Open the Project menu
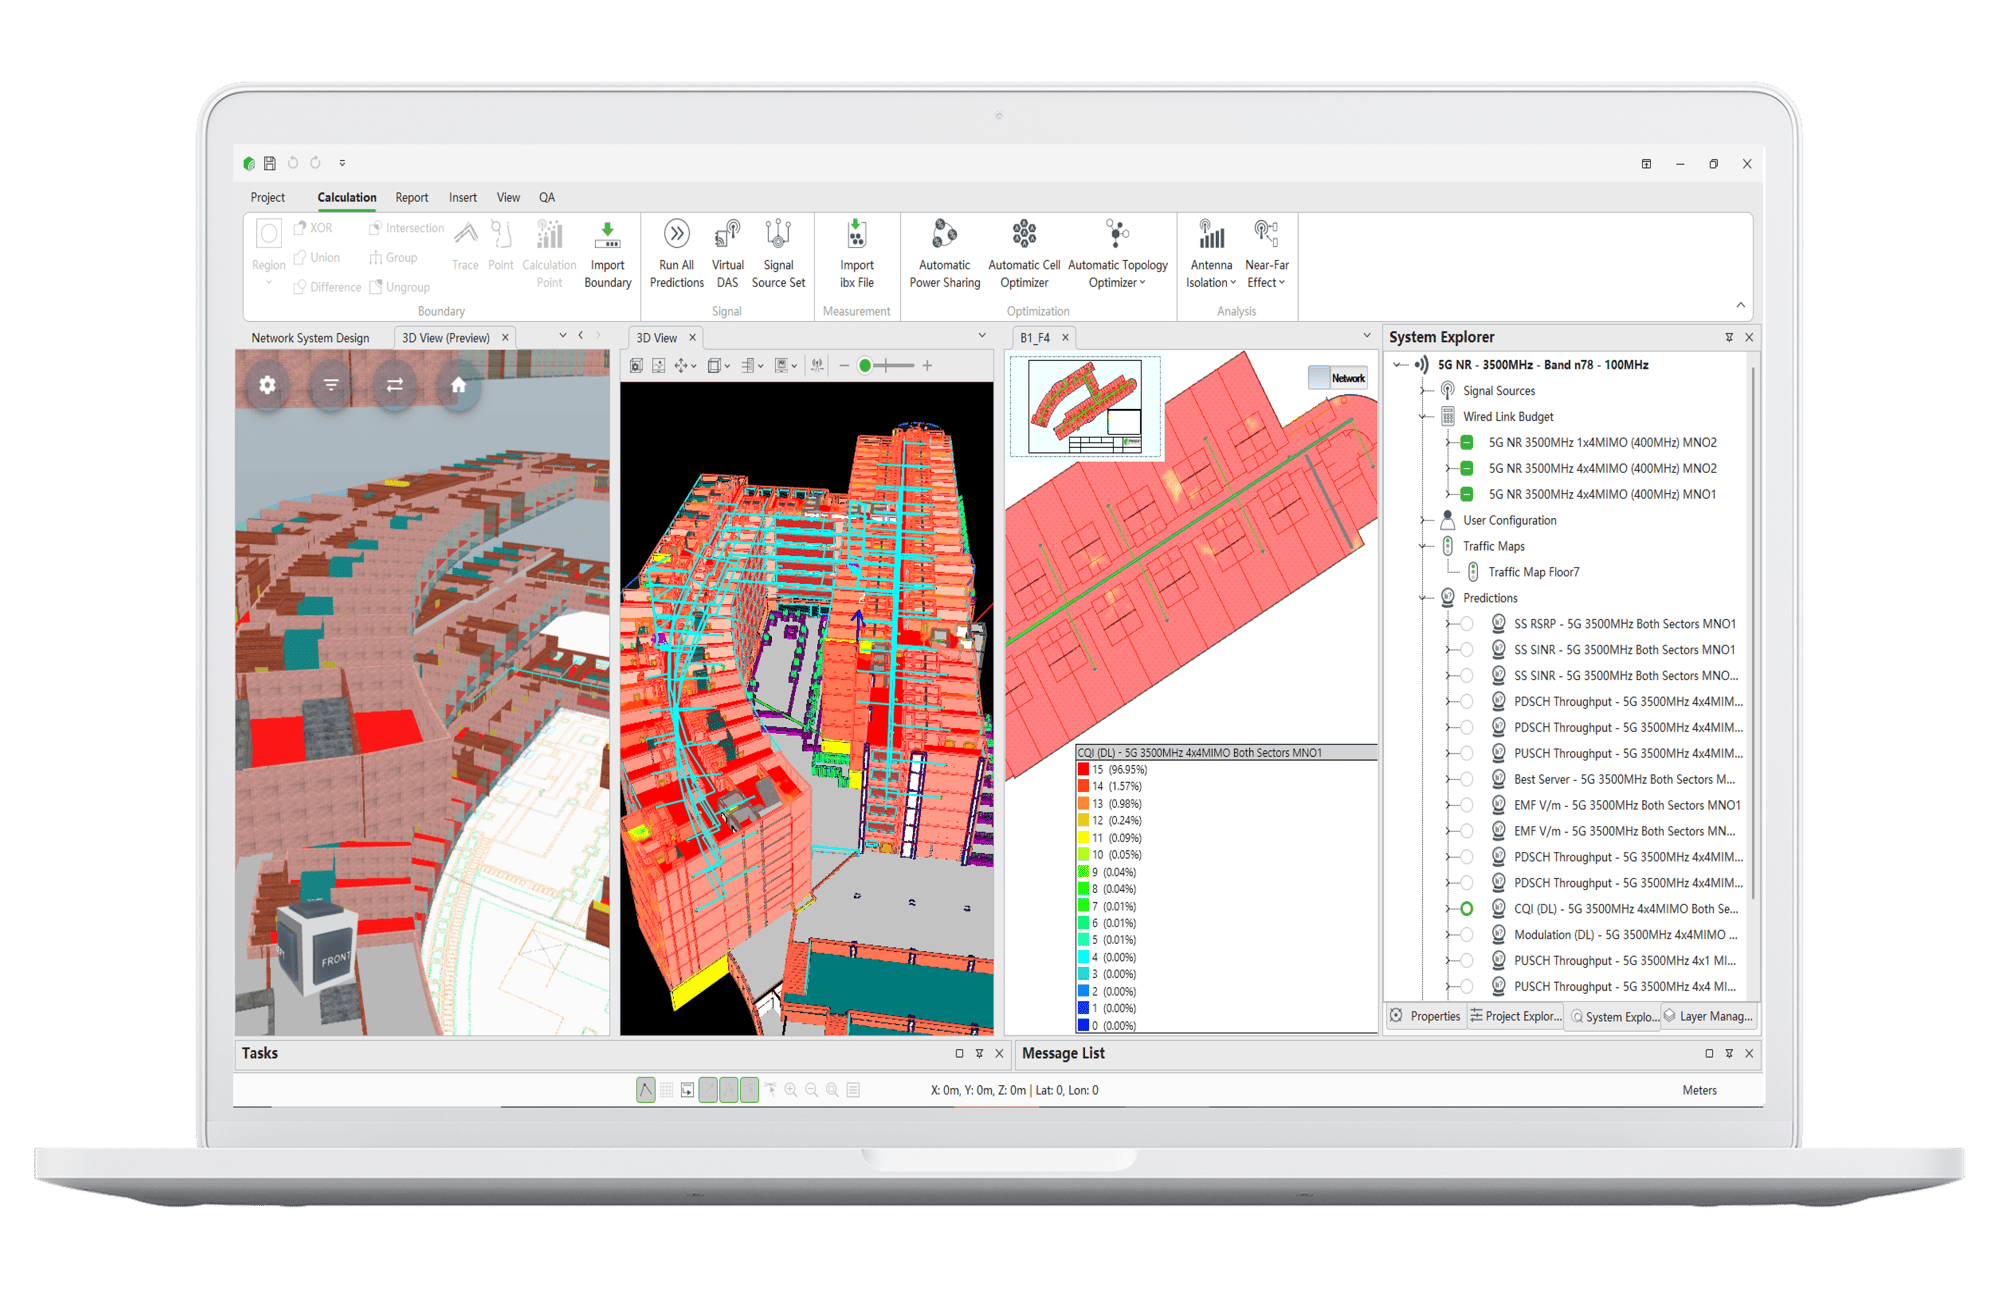The height and width of the screenshot is (1291, 2000). (x=268, y=198)
